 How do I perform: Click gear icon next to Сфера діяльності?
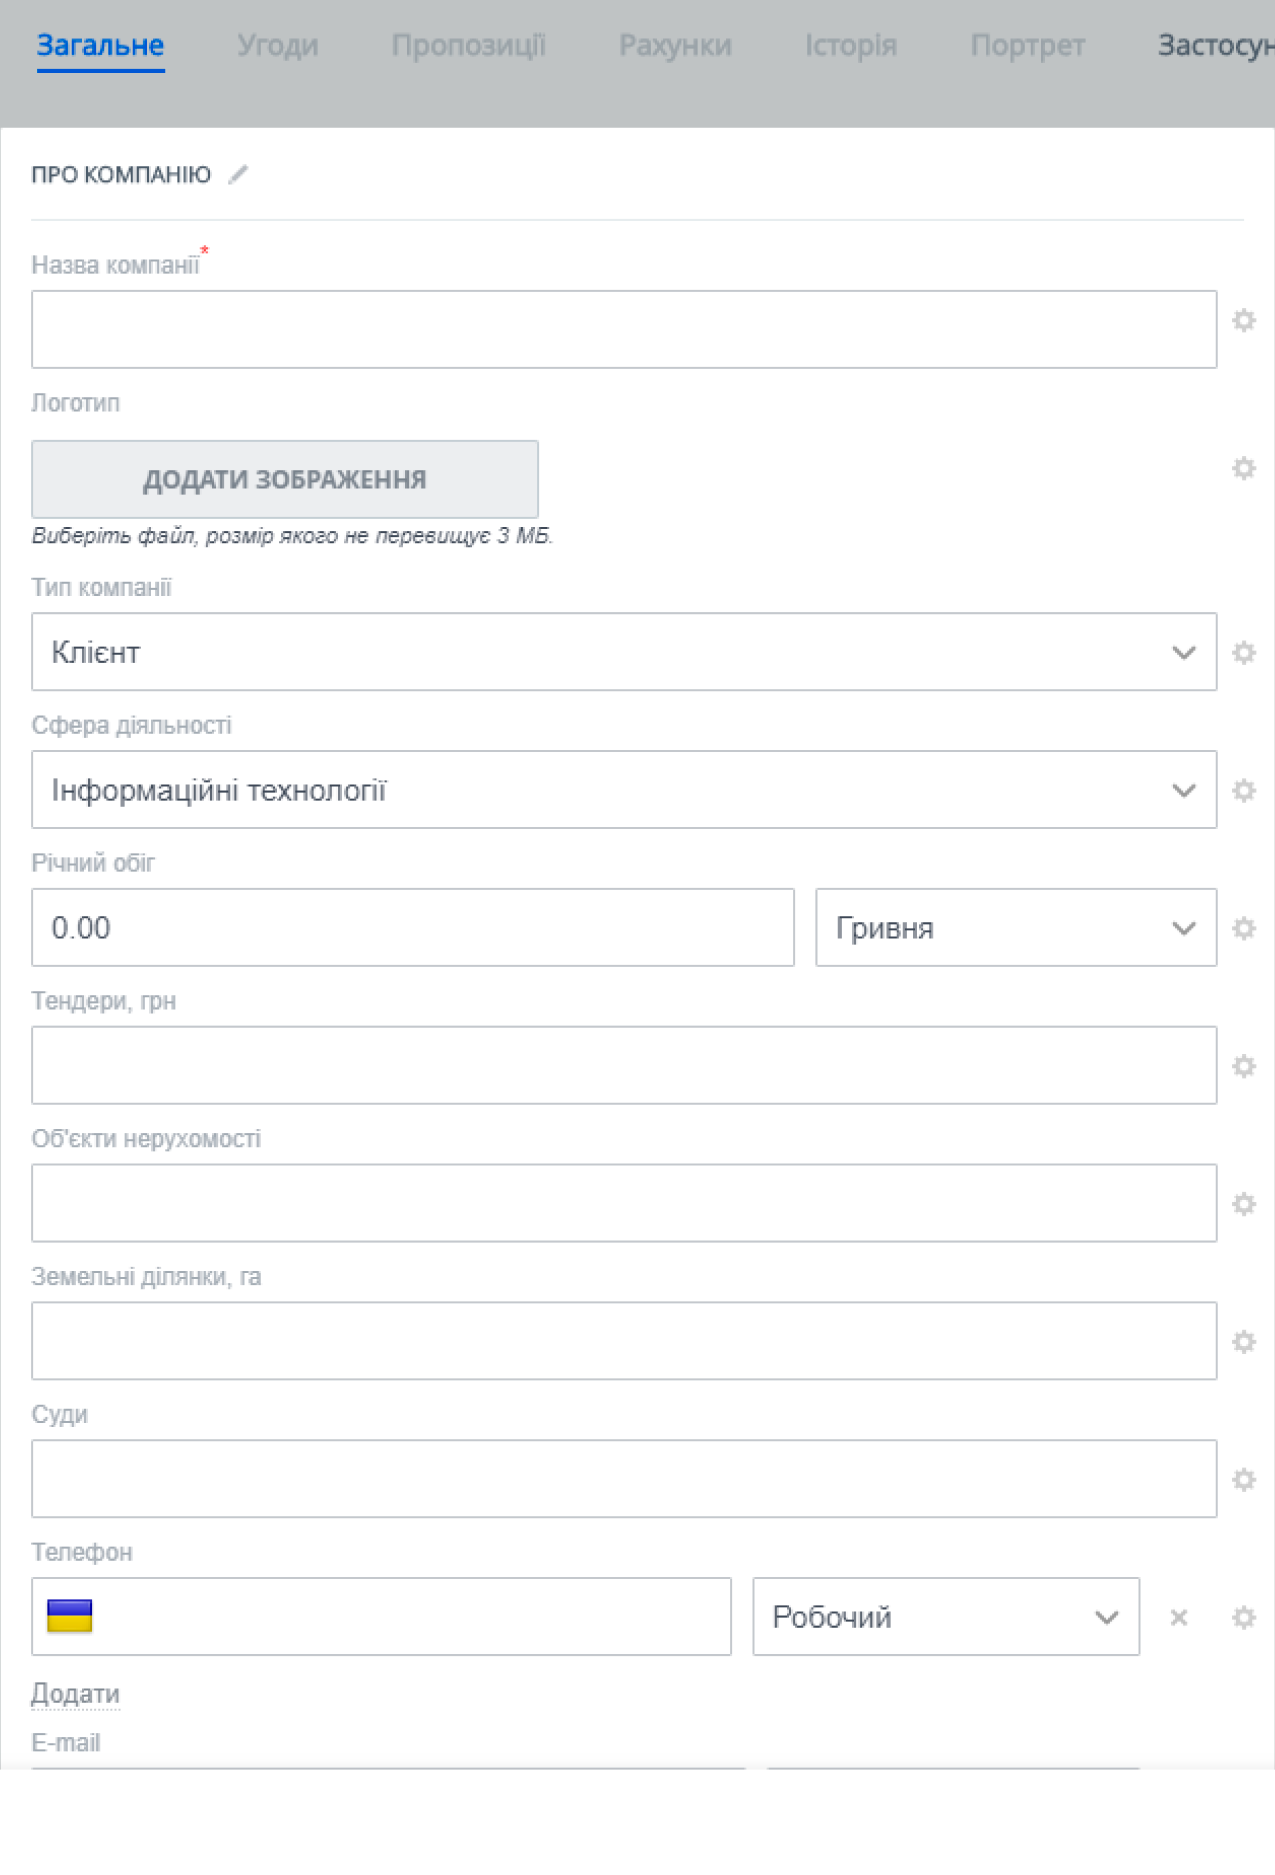pyautogui.click(x=1243, y=791)
